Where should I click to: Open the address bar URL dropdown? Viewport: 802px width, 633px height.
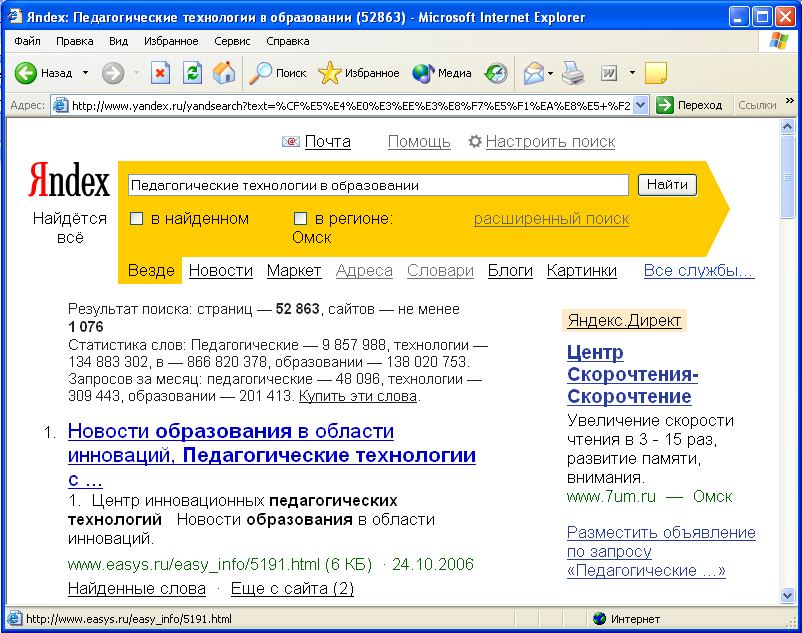[x=641, y=105]
